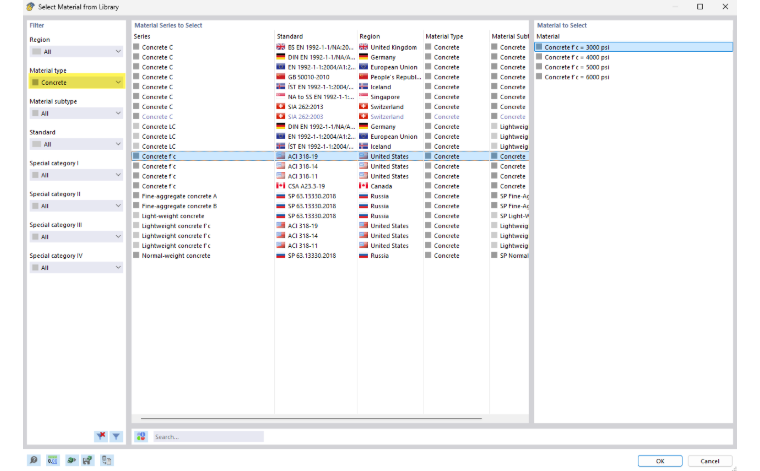The height and width of the screenshot is (471, 760).
Task: Click the green arrow import icon in bottom toolbar
Action: click(71, 460)
